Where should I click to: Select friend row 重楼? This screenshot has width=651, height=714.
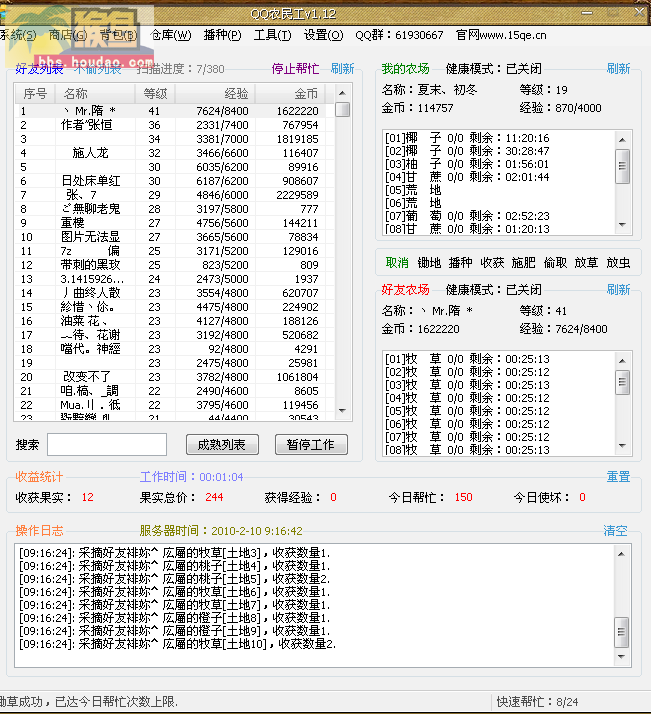(175, 223)
